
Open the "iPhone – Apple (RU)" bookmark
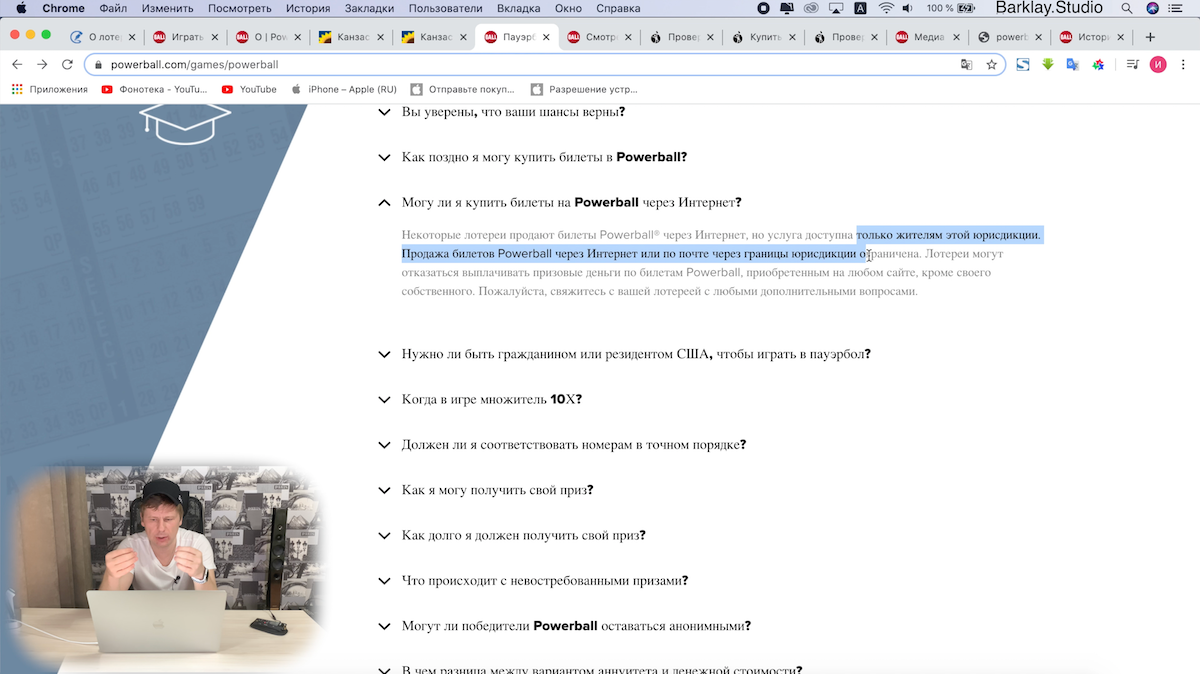[343, 89]
